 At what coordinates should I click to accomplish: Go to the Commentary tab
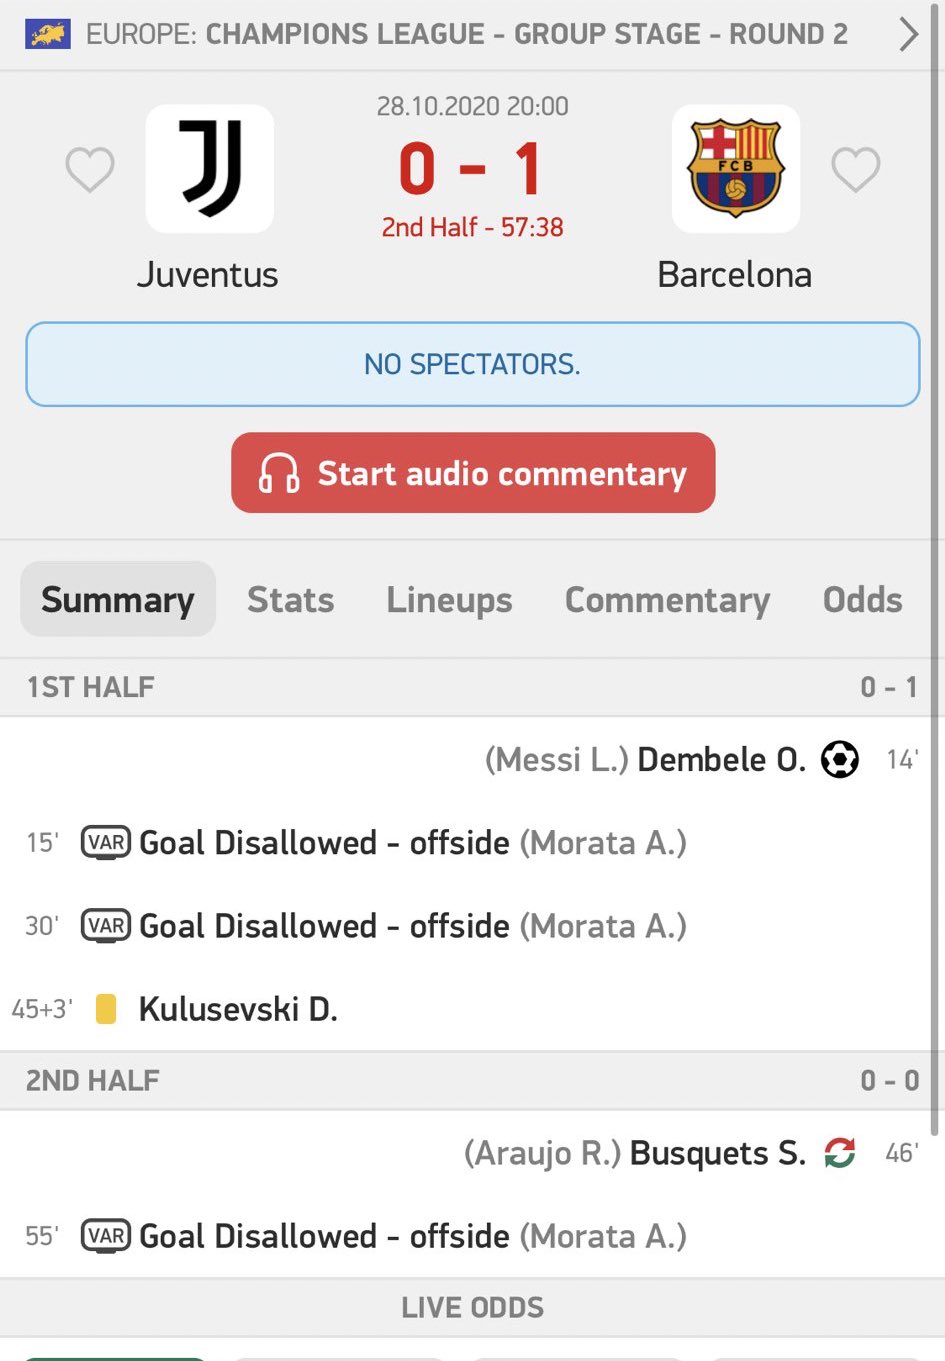[667, 600]
